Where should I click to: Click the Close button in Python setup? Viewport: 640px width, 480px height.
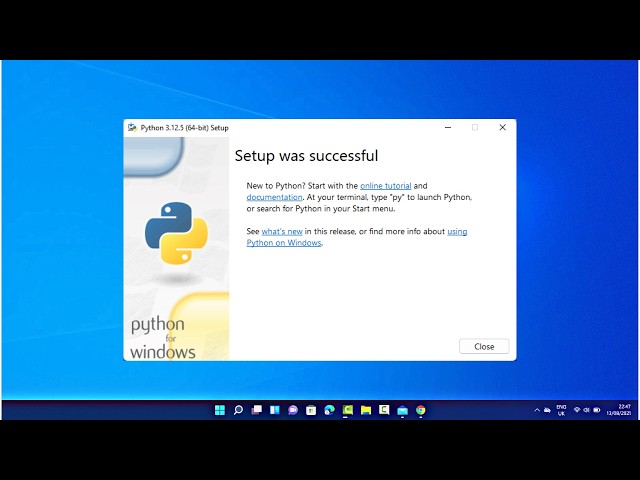[484, 347]
